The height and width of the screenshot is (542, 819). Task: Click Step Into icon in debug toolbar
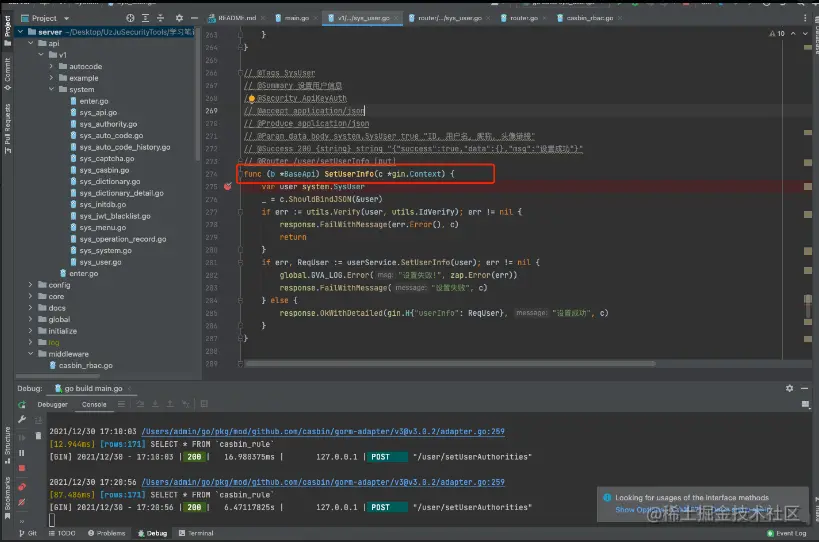pos(155,404)
